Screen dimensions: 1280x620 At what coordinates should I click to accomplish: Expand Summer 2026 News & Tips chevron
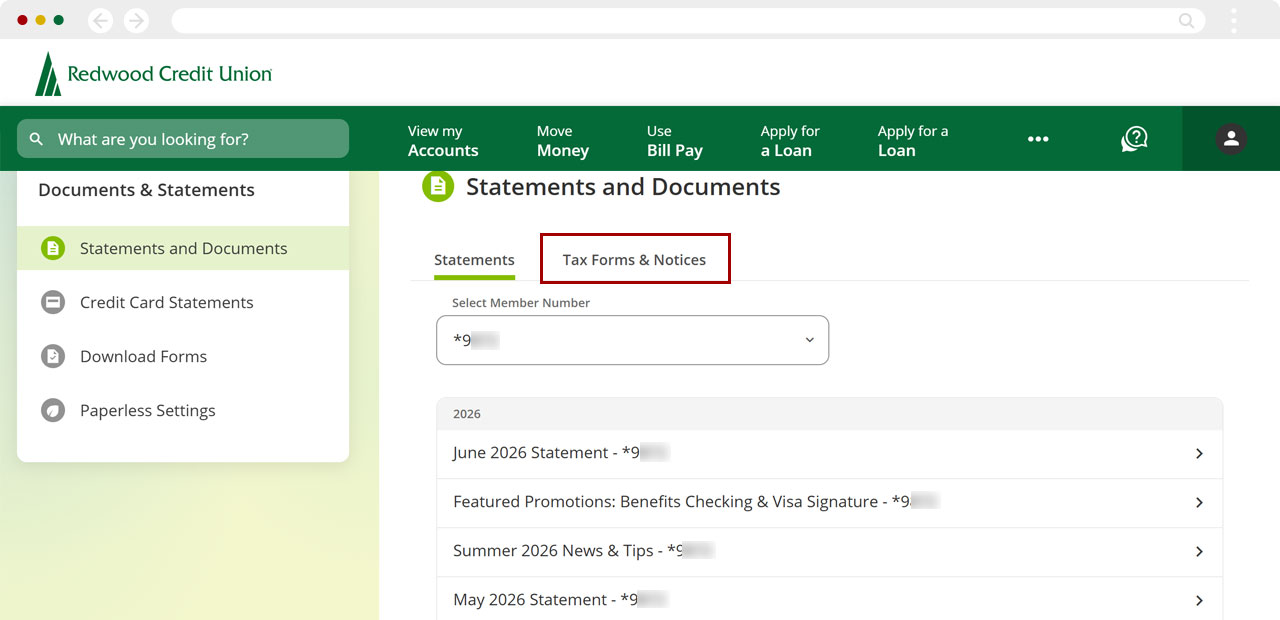point(1199,552)
